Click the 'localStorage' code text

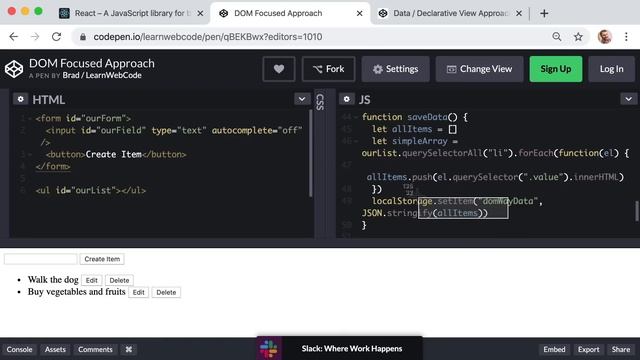[x=402, y=201]
